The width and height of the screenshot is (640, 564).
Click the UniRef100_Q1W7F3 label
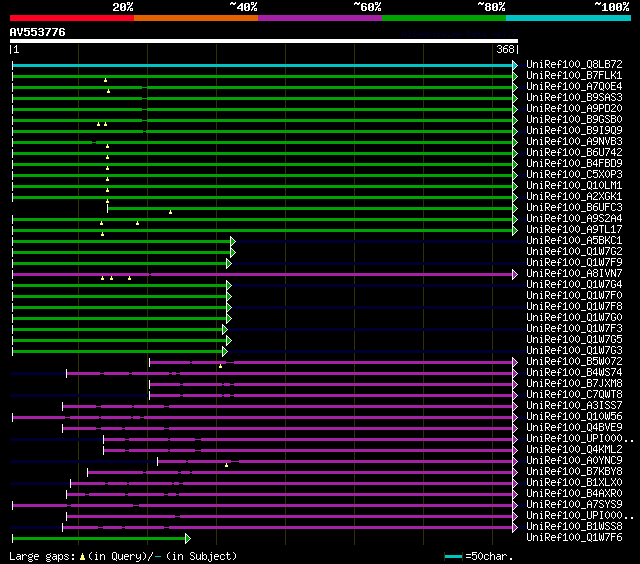574,329
